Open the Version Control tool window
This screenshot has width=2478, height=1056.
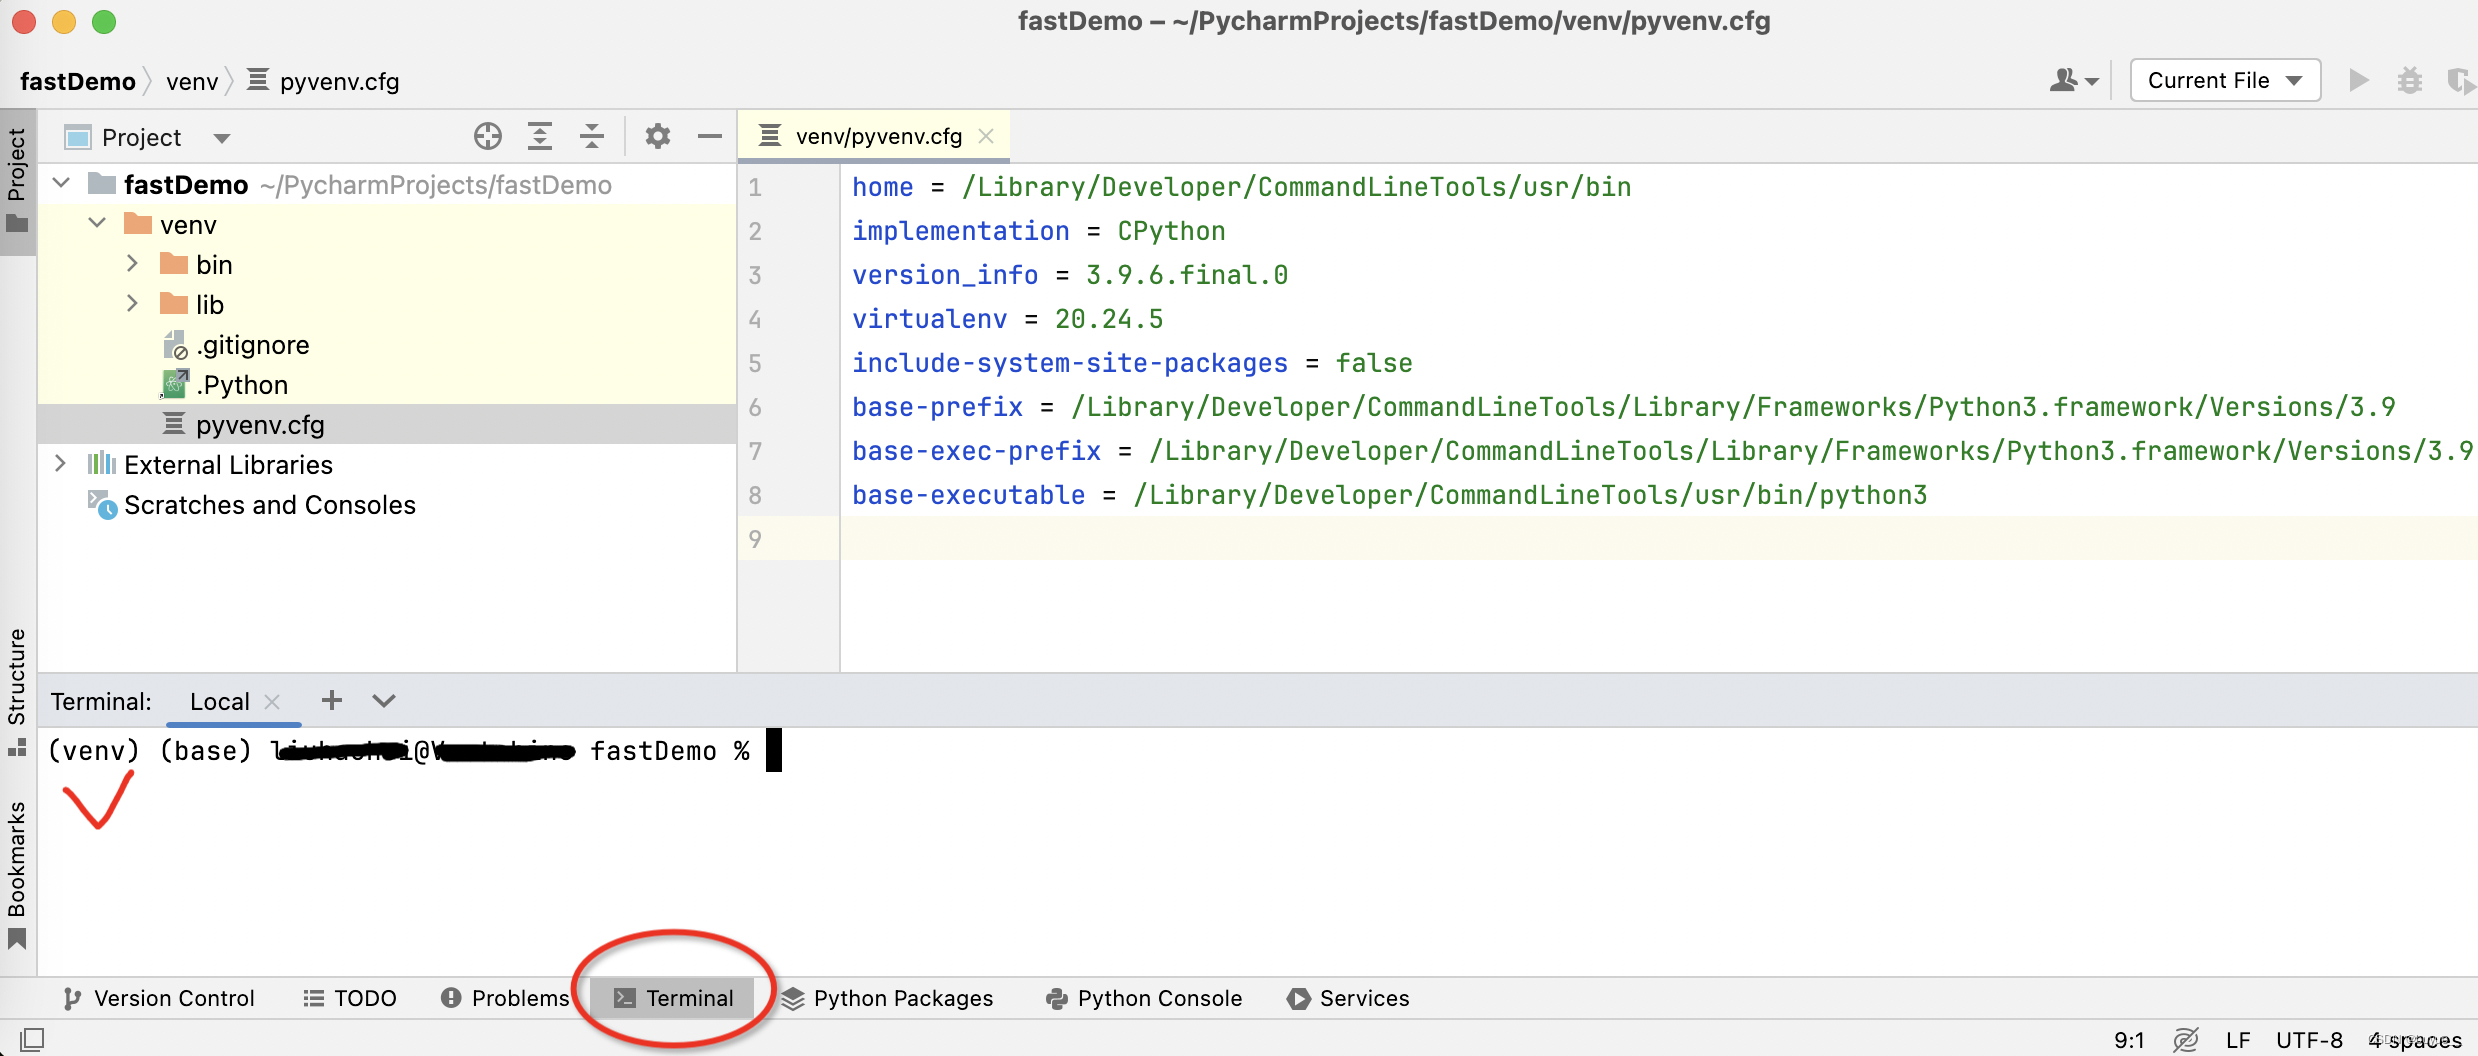159,998
